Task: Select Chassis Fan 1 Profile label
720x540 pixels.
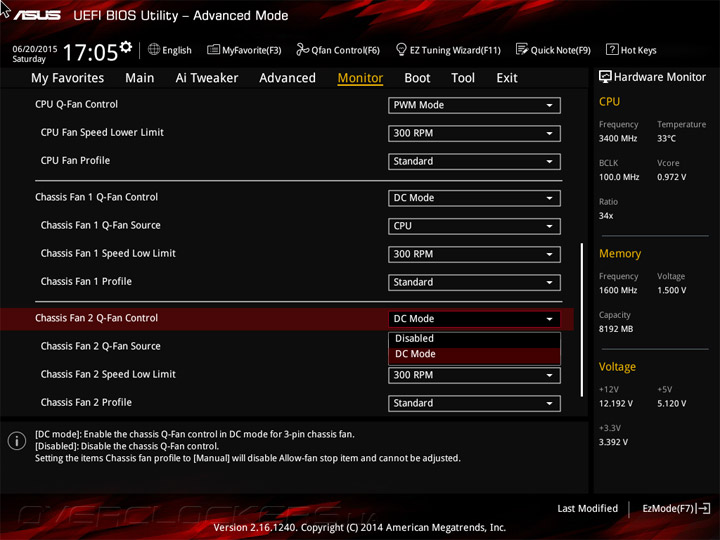Action: pyautogui.click(x=86, y=281)
